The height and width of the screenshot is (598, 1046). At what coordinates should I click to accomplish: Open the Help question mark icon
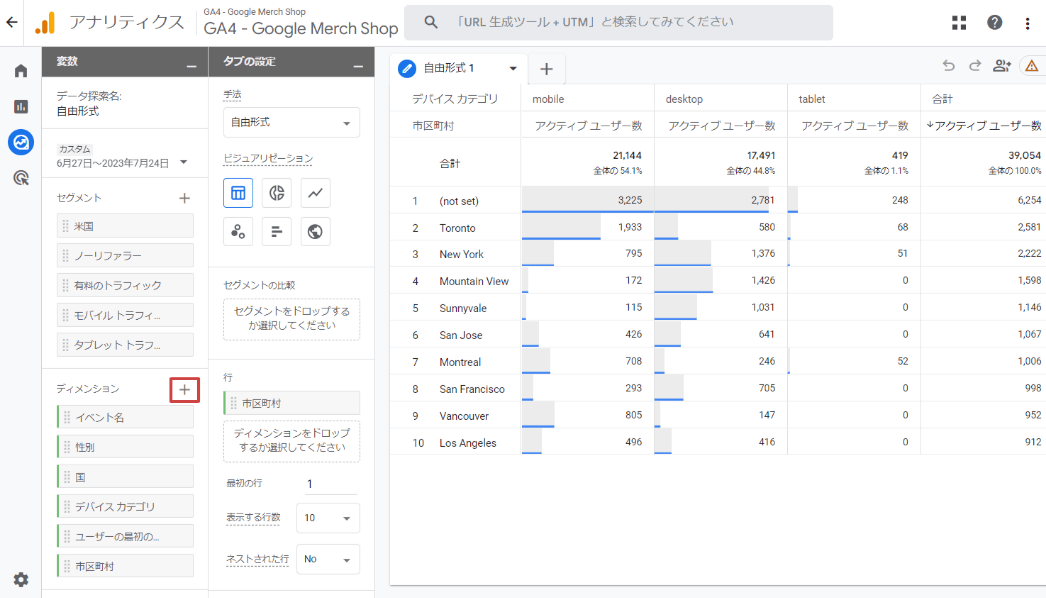click(995, 23)
